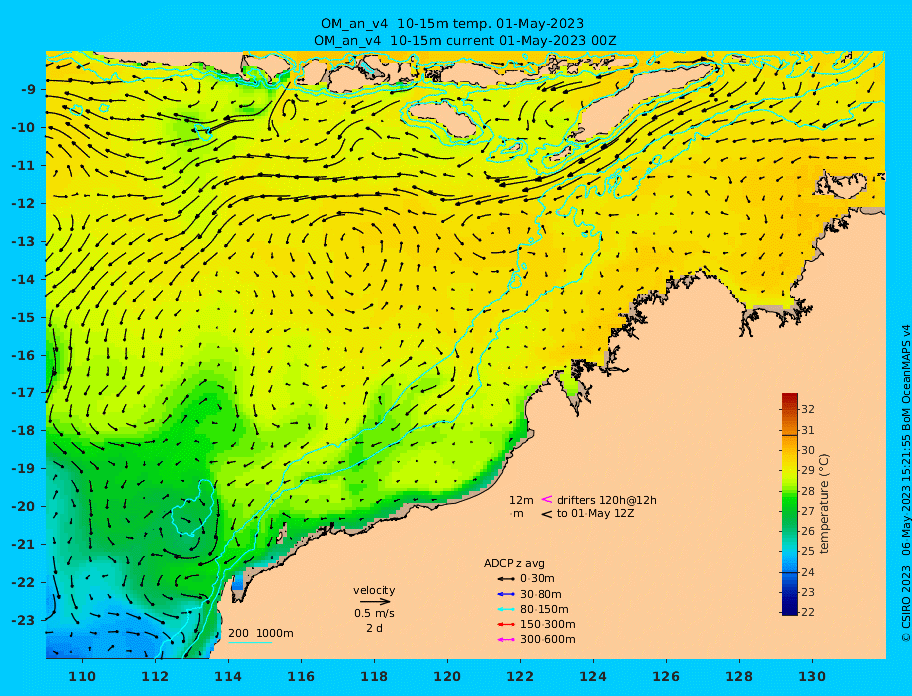The height and width of the screenshot is (696, 912).
Task: Click the longitude axis label '110'
Action: click(x=82, y=676)
